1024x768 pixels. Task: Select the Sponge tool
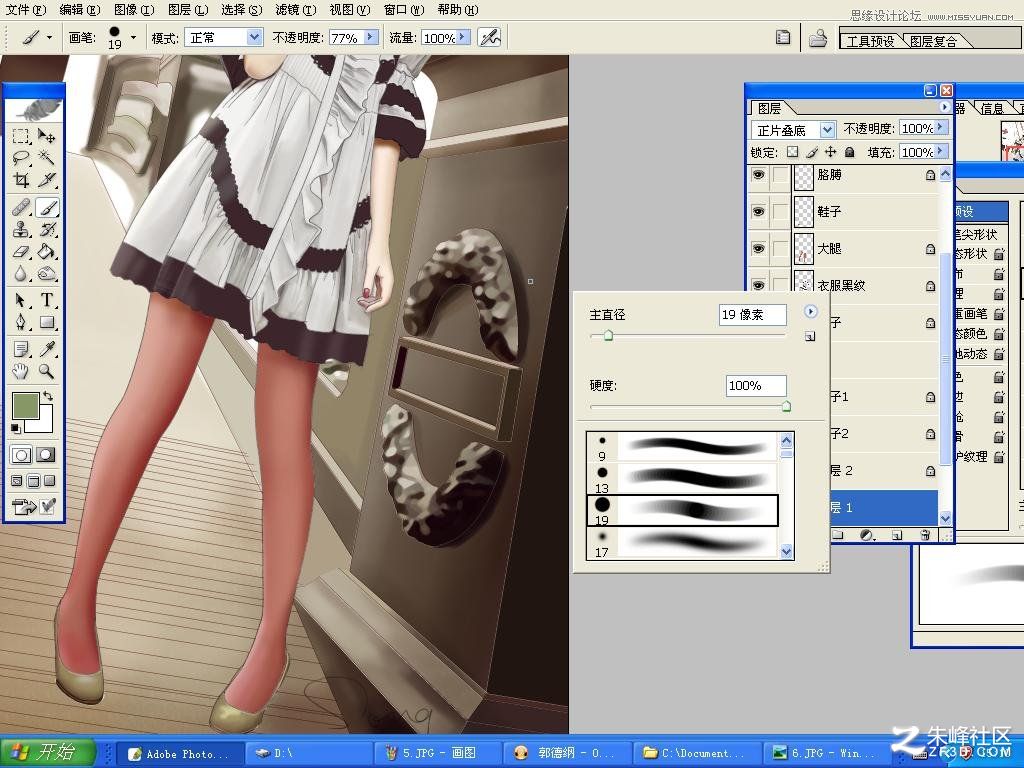pyautogui.click(x=46, y=272)
